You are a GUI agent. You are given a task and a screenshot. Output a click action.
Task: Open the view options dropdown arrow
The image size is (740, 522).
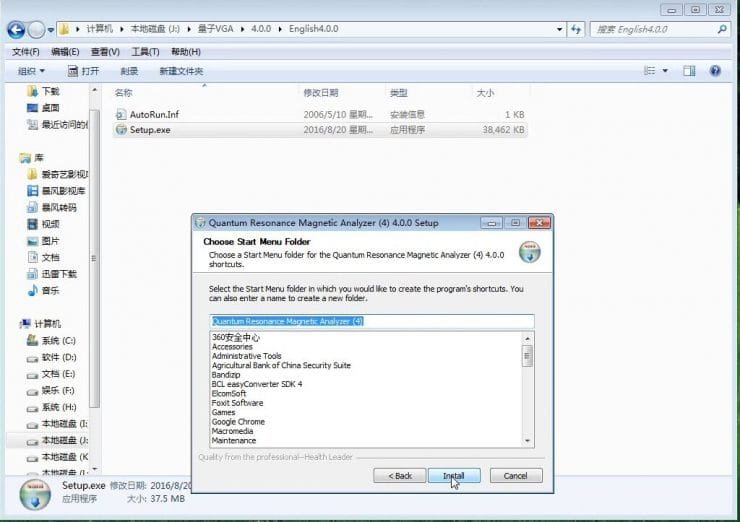pos(665,71)
